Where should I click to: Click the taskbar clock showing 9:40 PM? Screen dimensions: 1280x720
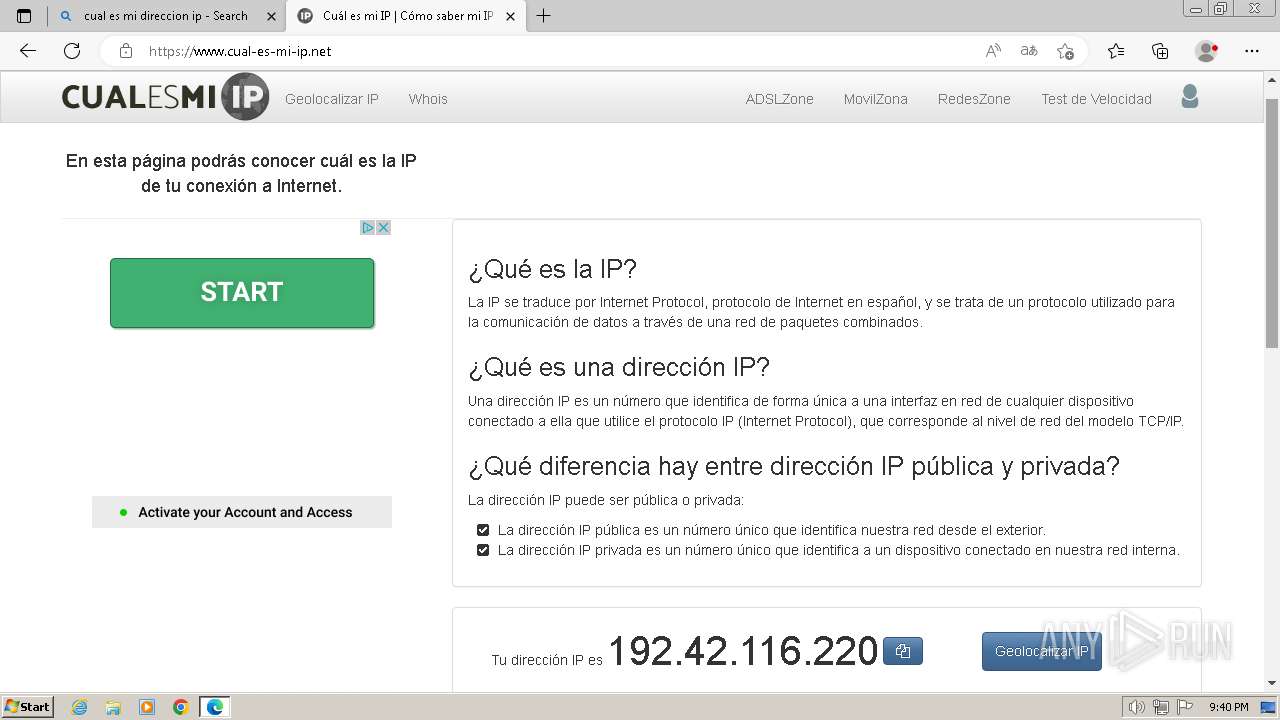1228,707
